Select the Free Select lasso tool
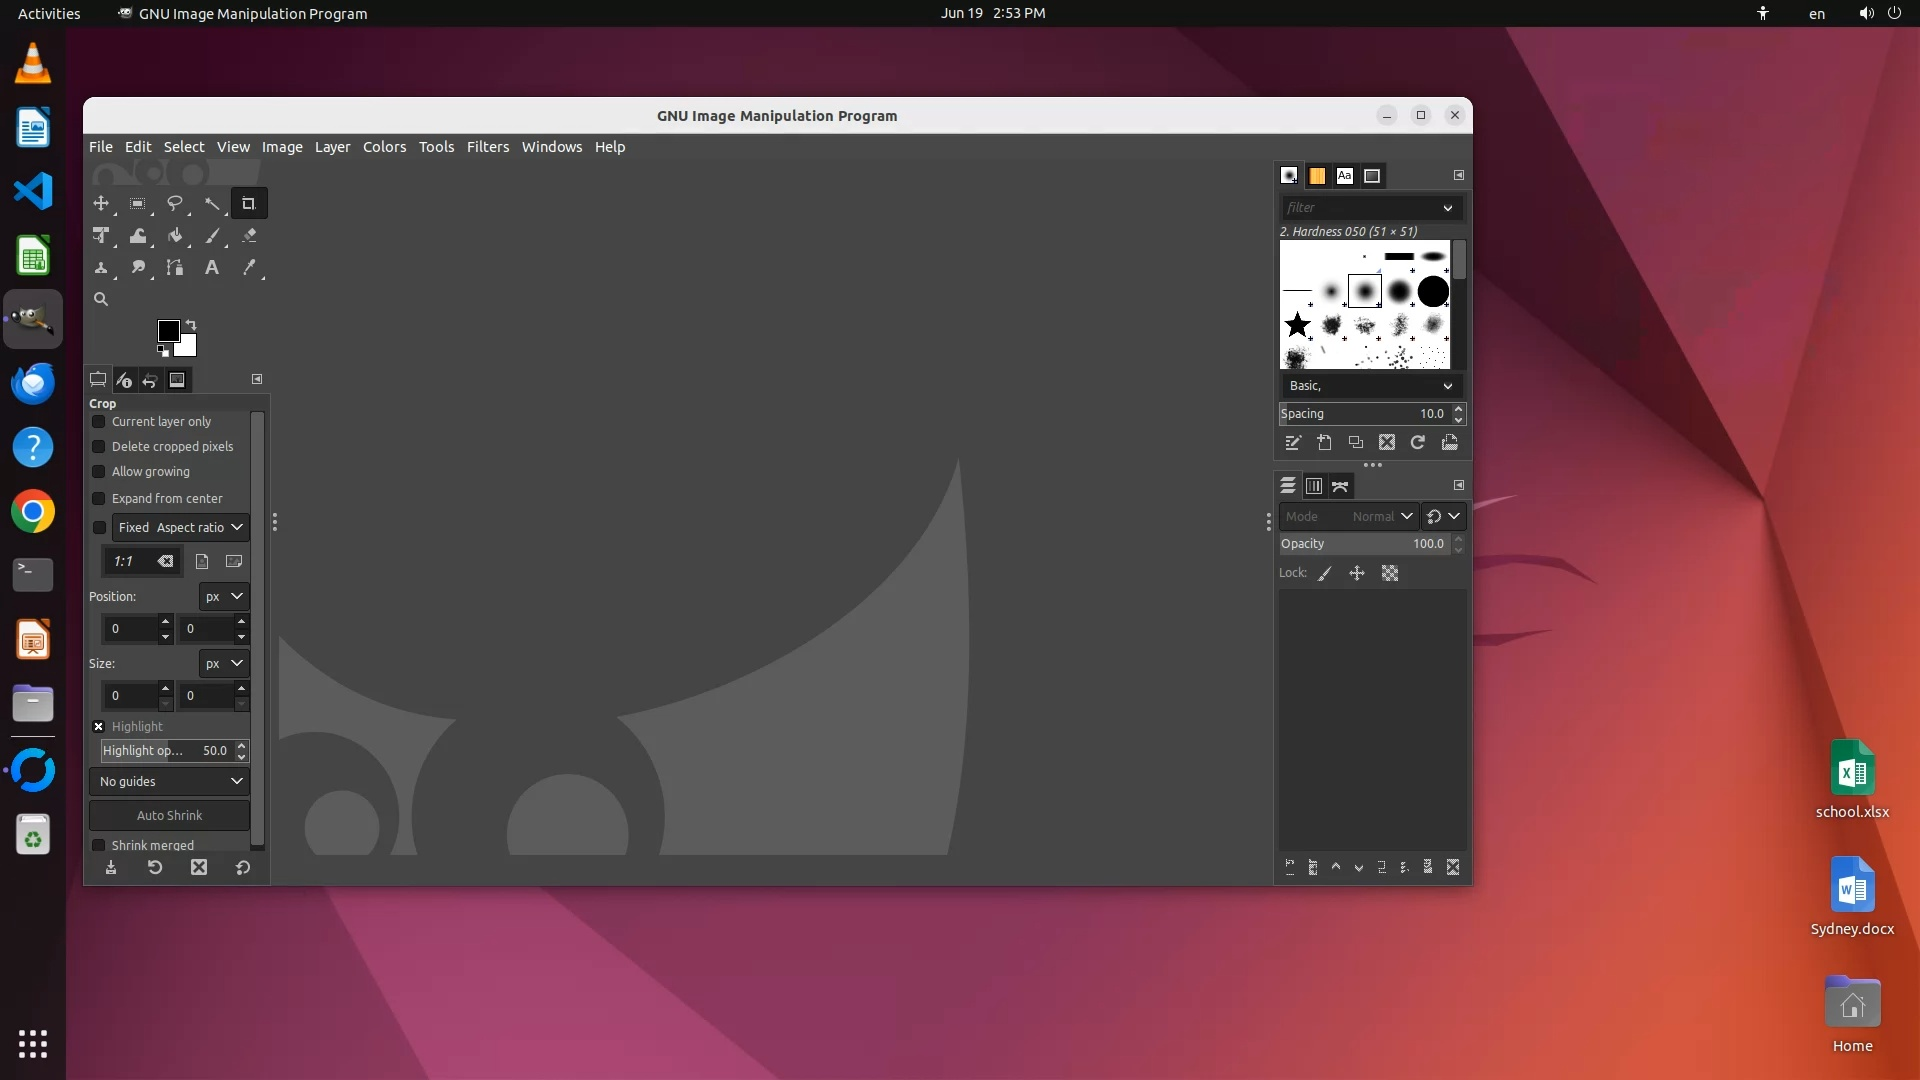 [x=175, y=204]
